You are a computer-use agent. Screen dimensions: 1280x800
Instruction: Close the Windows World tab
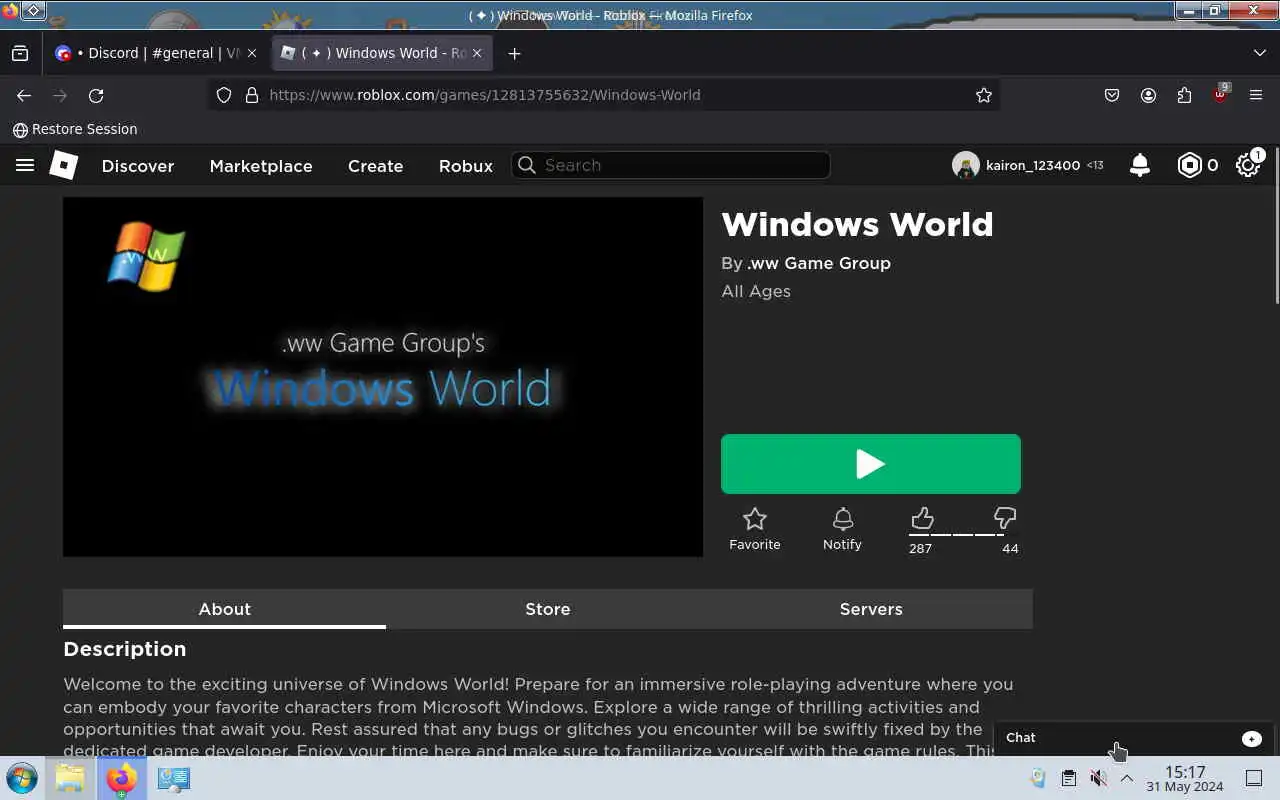(x=477, y=53)
